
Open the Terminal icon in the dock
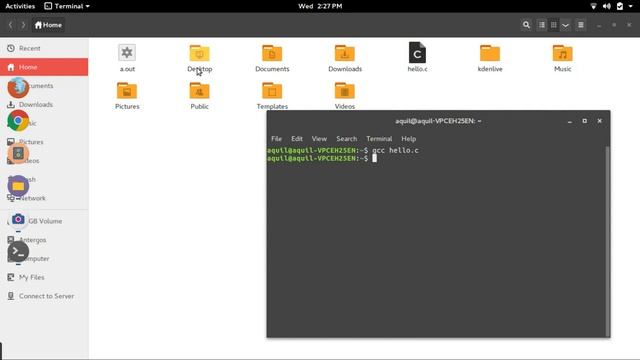tap(18, 252)
